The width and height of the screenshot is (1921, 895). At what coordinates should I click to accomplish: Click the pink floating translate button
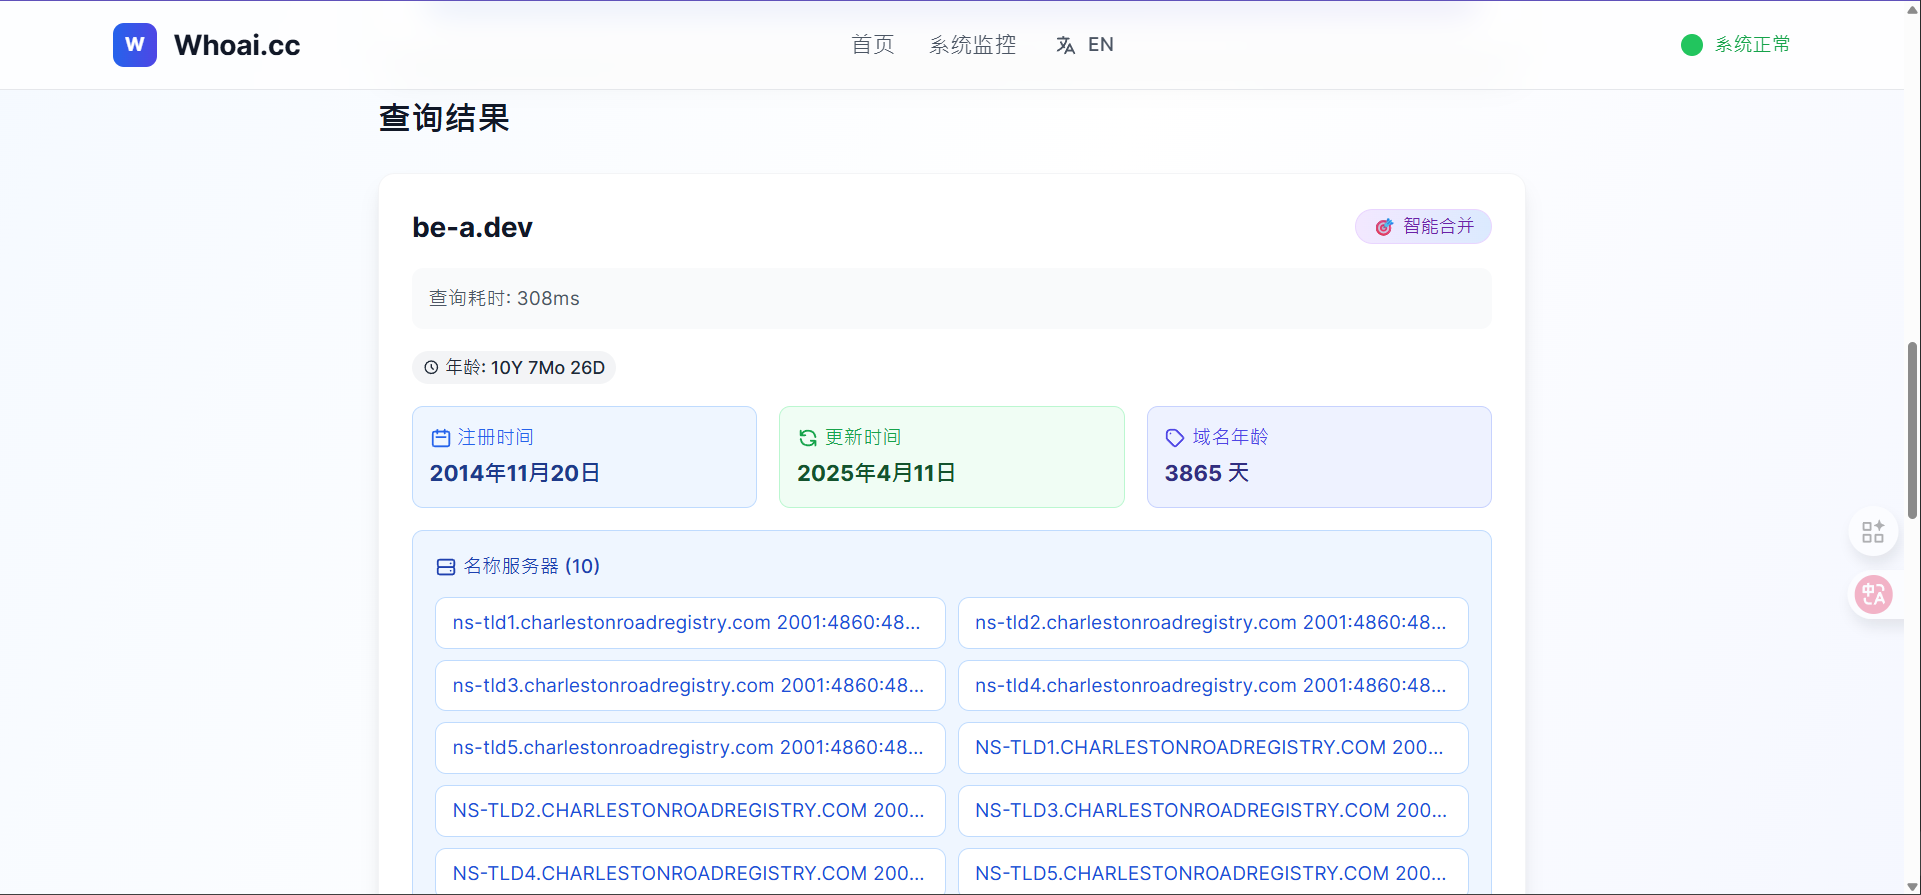1873,595
